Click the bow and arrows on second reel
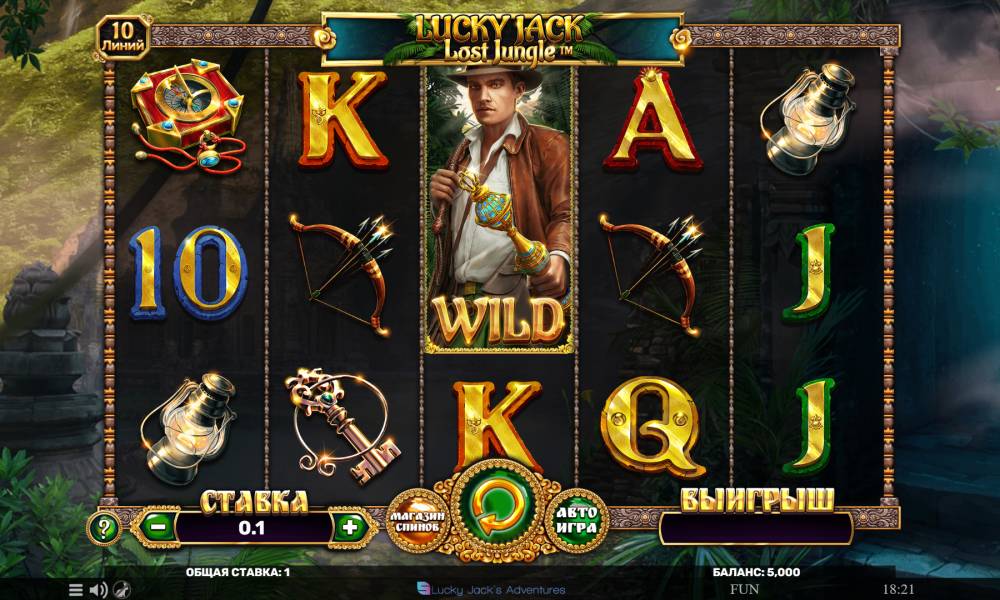 click(342, 272)
